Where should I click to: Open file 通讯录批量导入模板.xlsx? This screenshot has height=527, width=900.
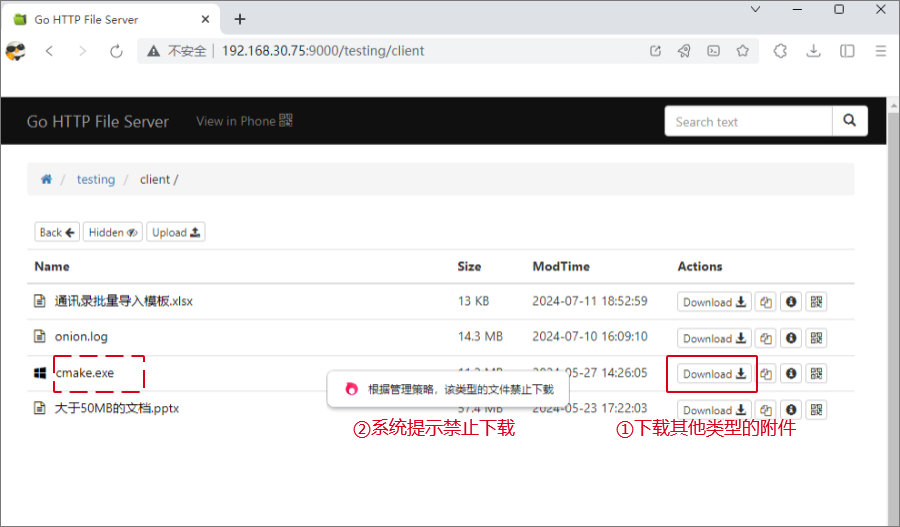(123, 301)
